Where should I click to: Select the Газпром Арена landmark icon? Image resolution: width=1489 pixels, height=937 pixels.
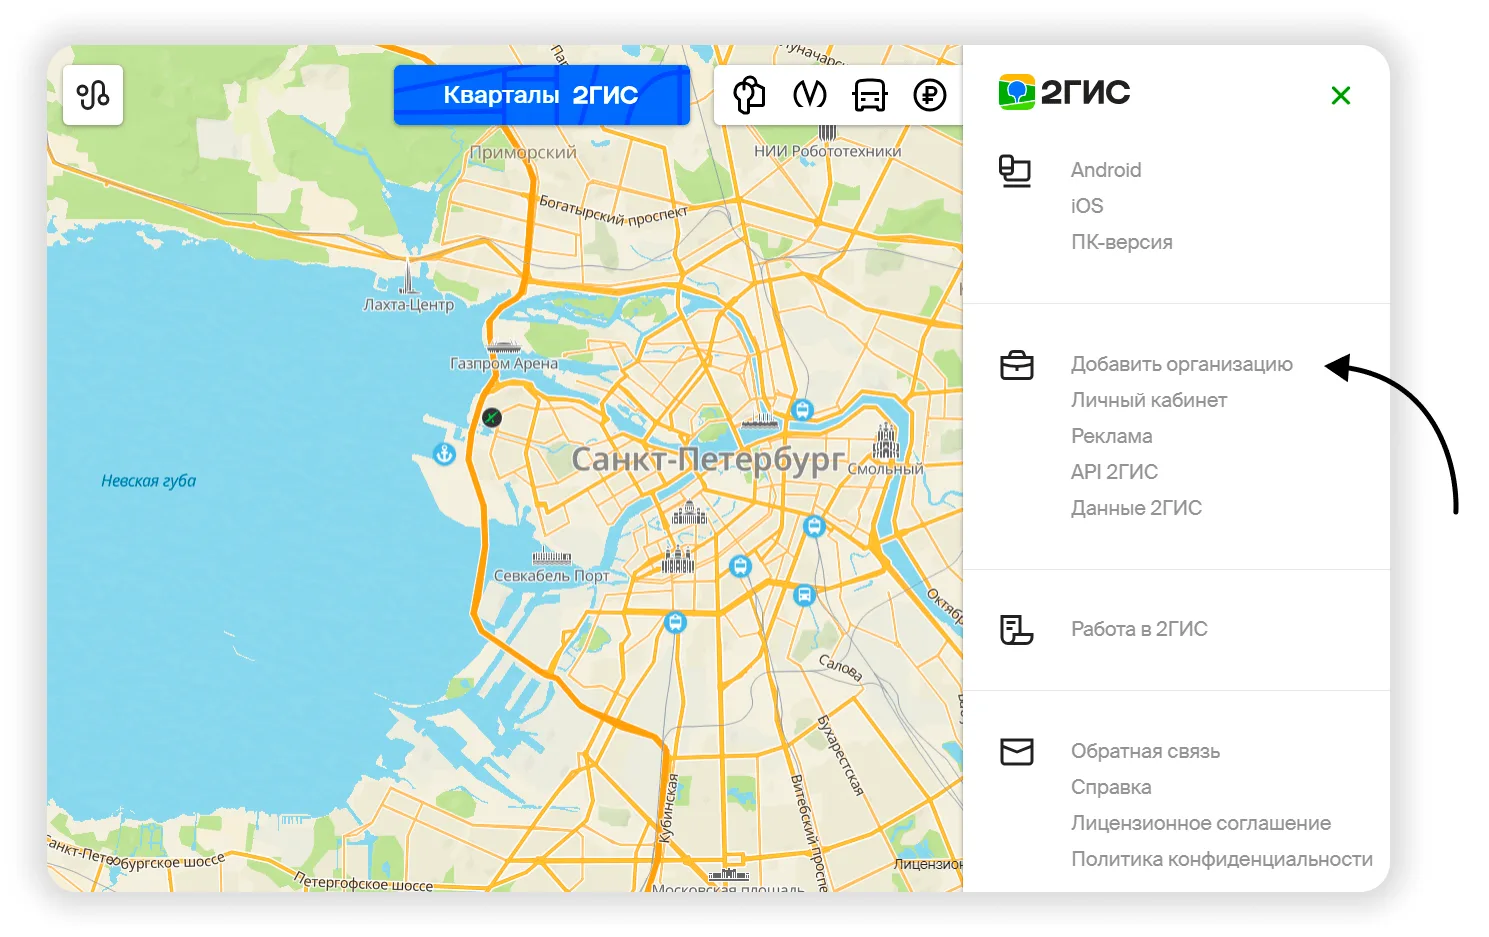click(x=503, y=347)
